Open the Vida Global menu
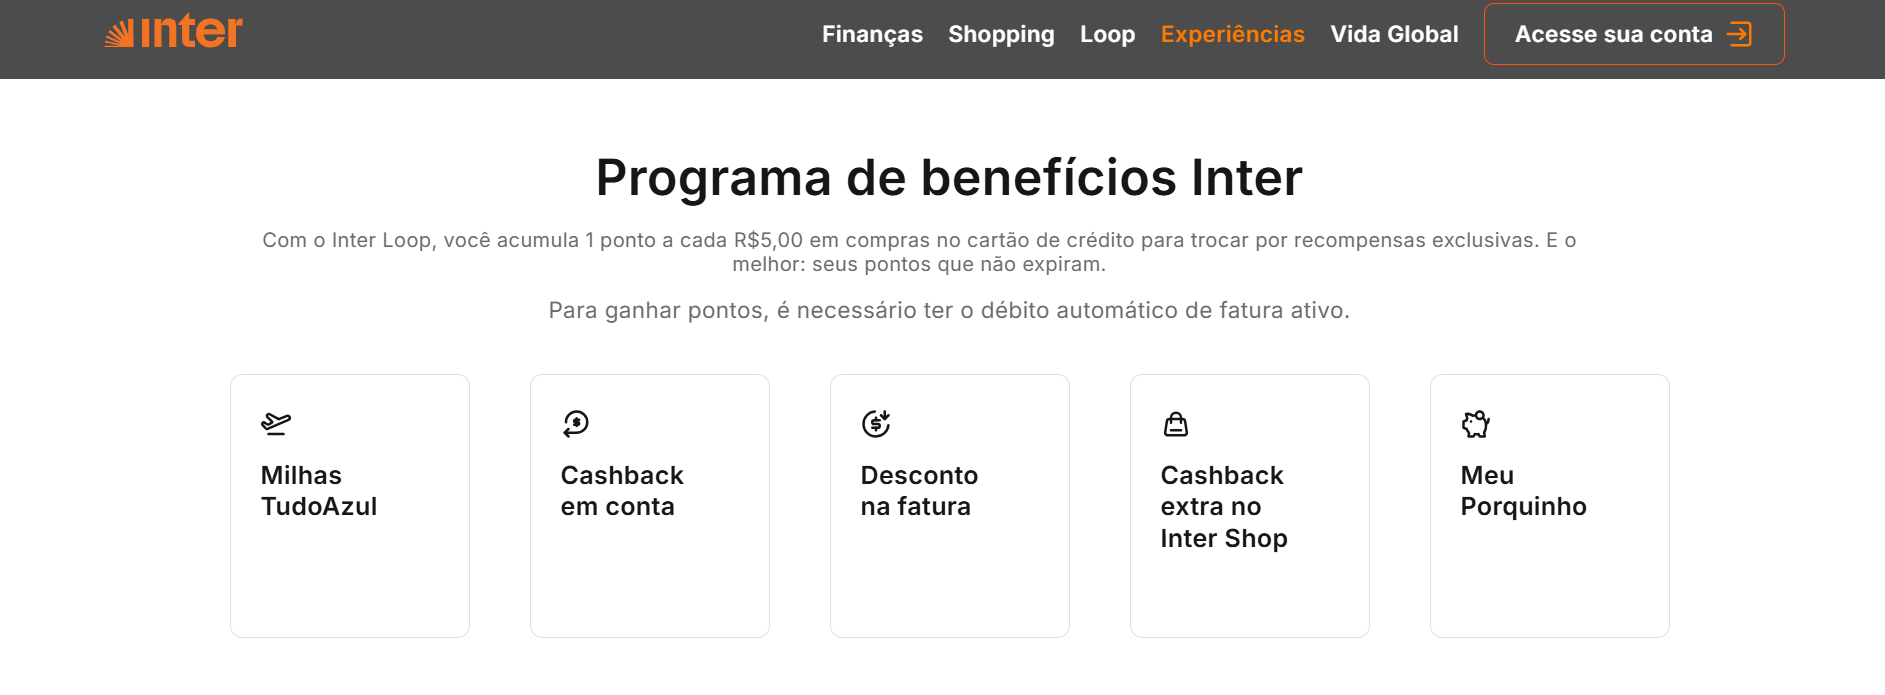The image size is (1885, 695). tap(1394, 34)
